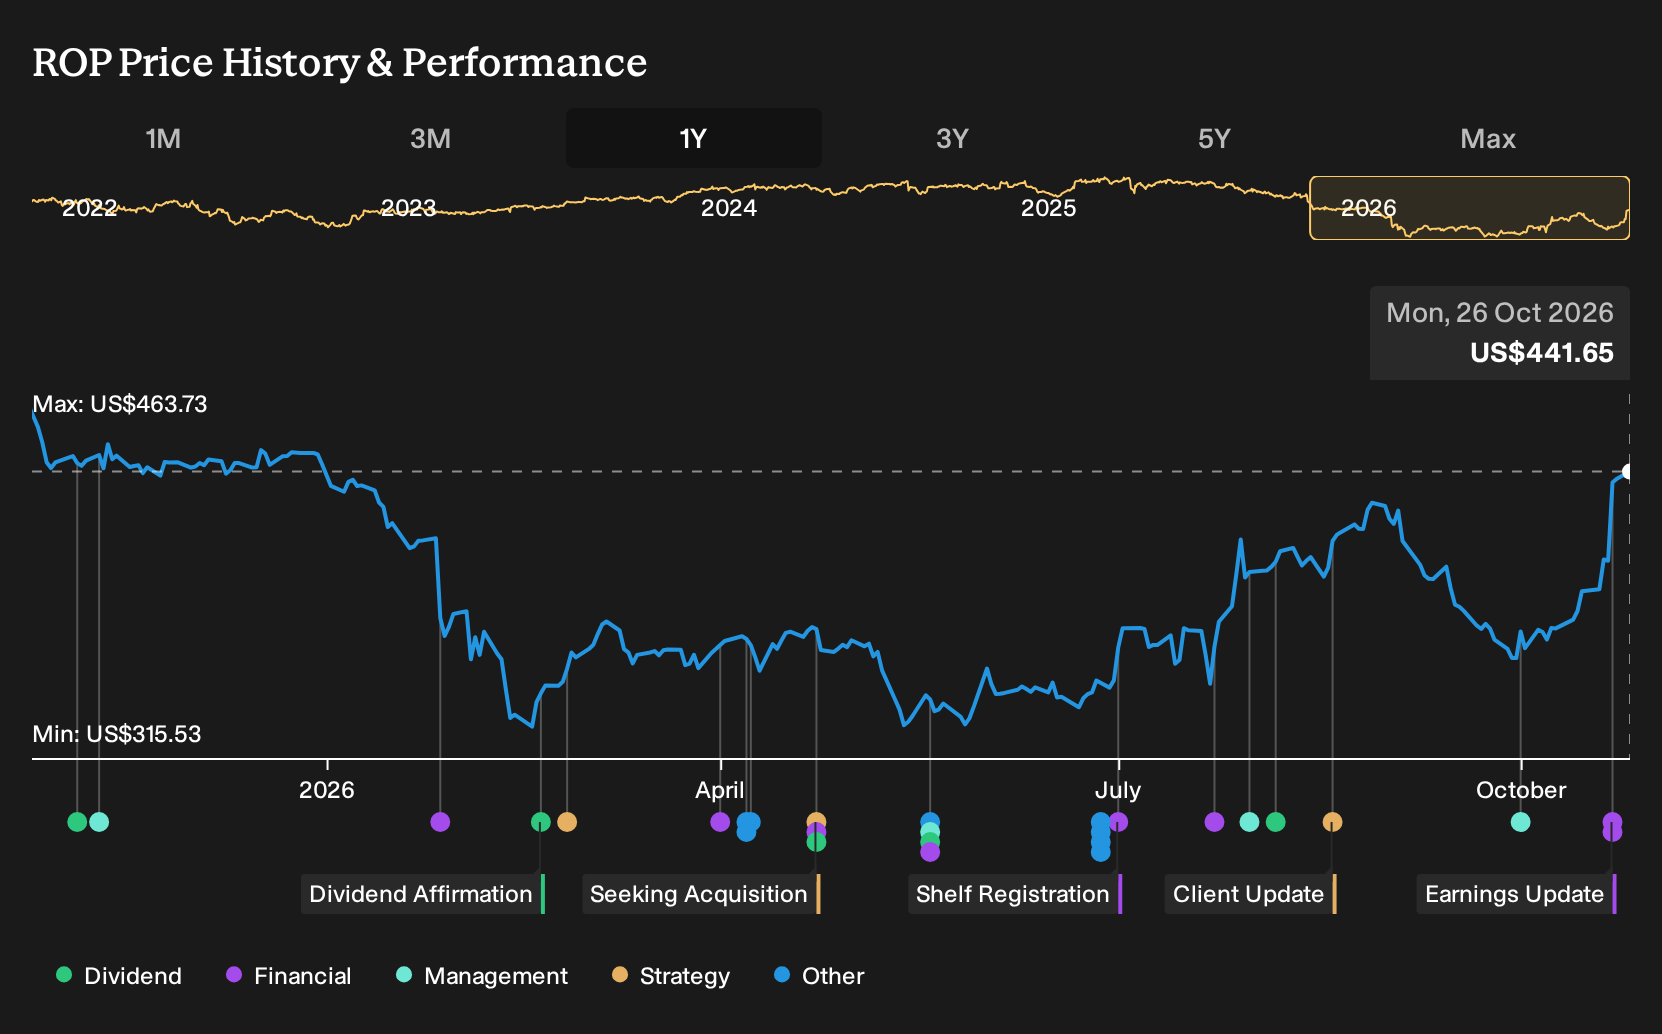This screenshot has width=1662, height=1034.
Task: Click the 2022 label in the overview chart
Action: click(x=89, y=208)
